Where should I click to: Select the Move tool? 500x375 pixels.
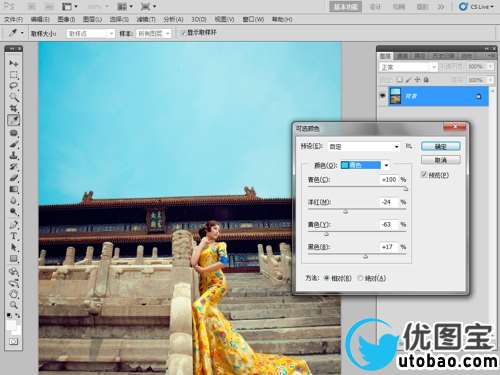tap(14, 63)
